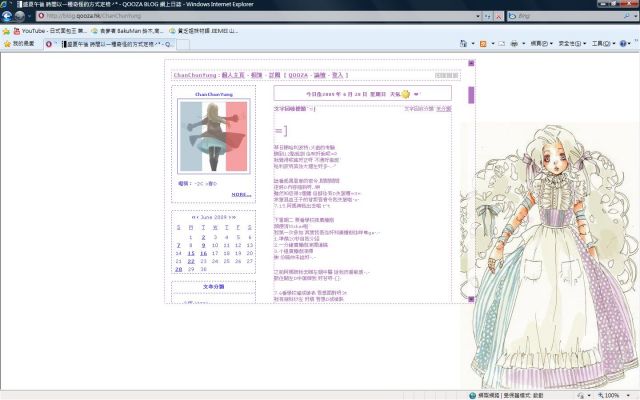Click the ChanChunYung blog title link
Viewport: 640px width, 400px height.
tap(195, 76)
